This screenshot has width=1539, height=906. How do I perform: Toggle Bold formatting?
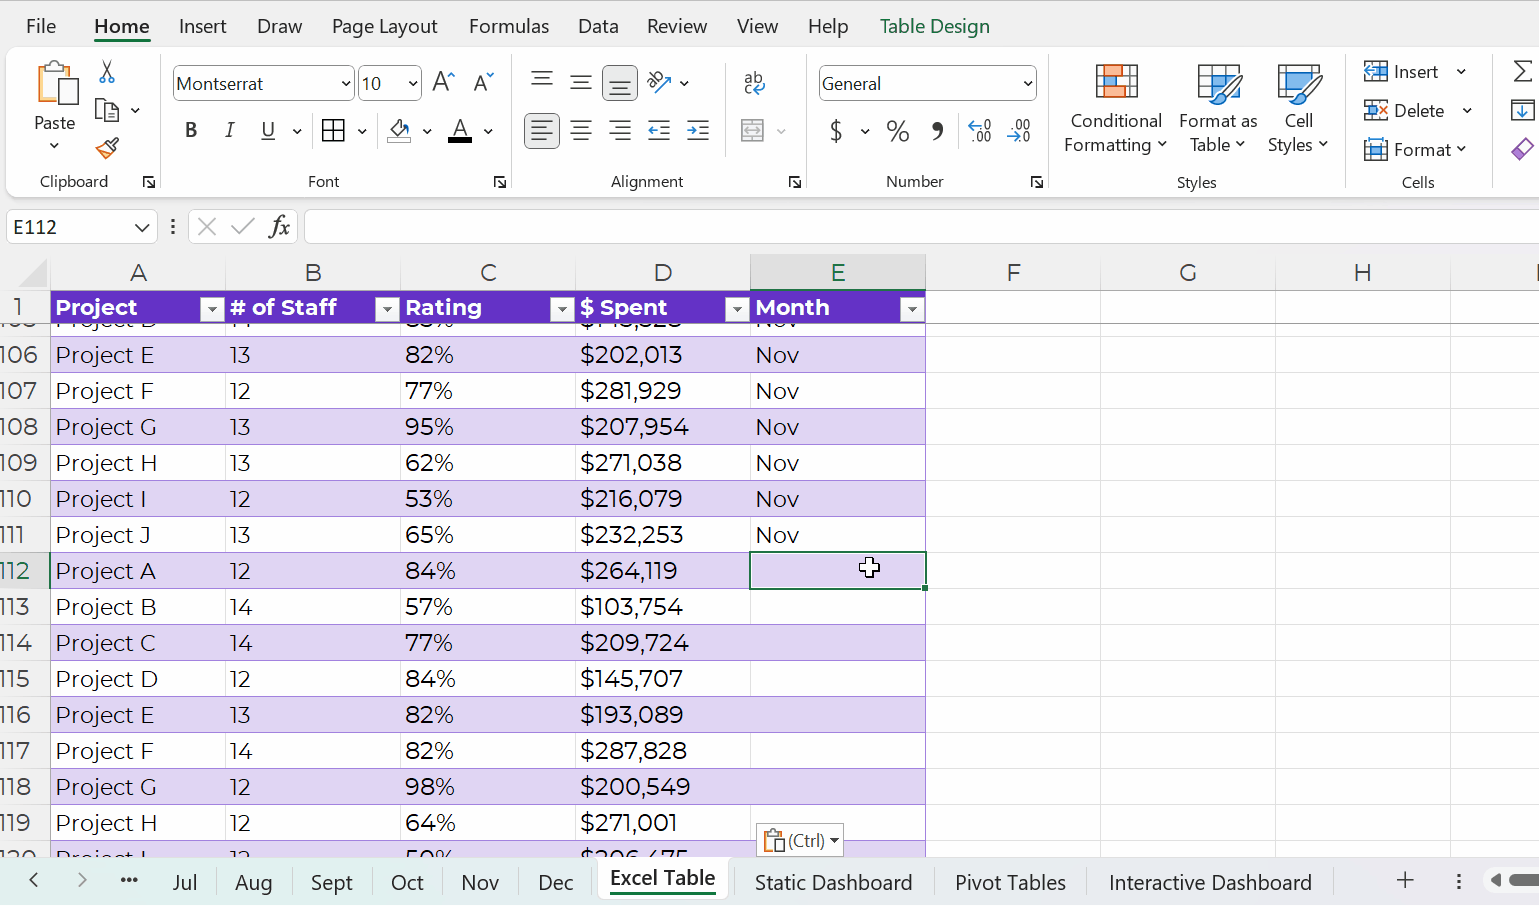click(x=191, y=131)
